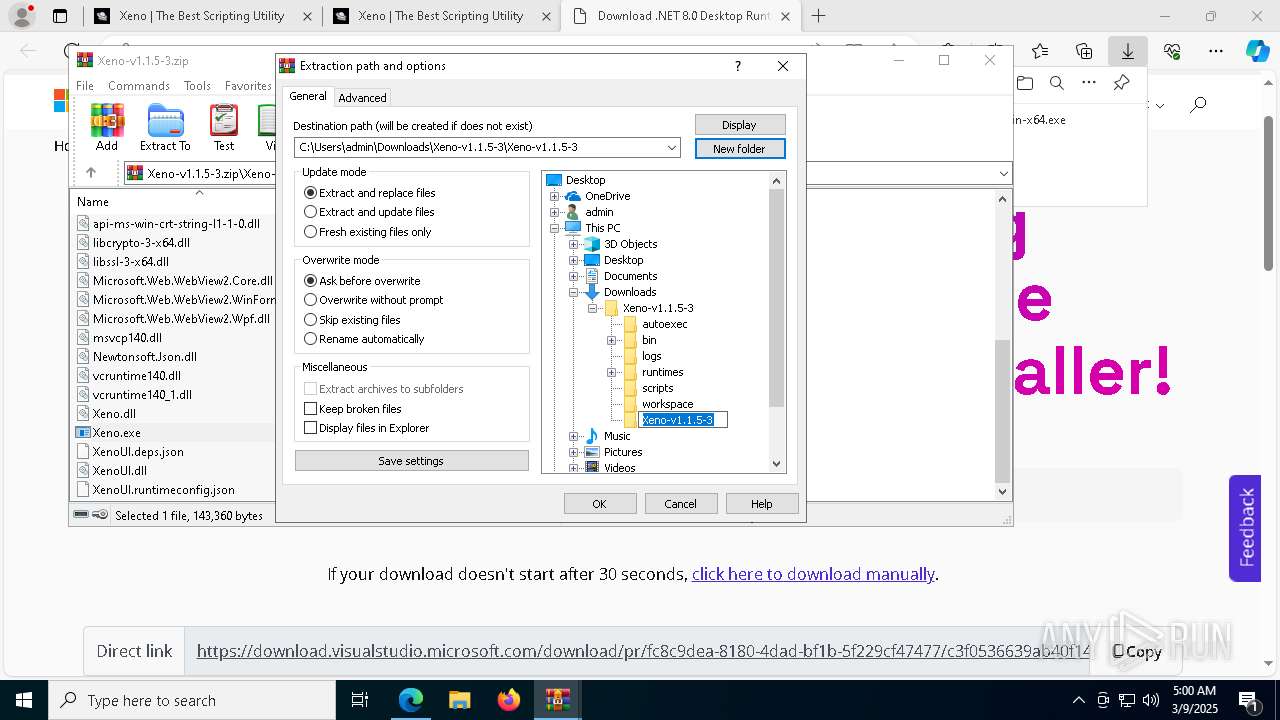Select Fresh existing files only
Image resolution: width=1280 pixels, height=720 pixels.
pyautogui.click(x=368, y=232)
